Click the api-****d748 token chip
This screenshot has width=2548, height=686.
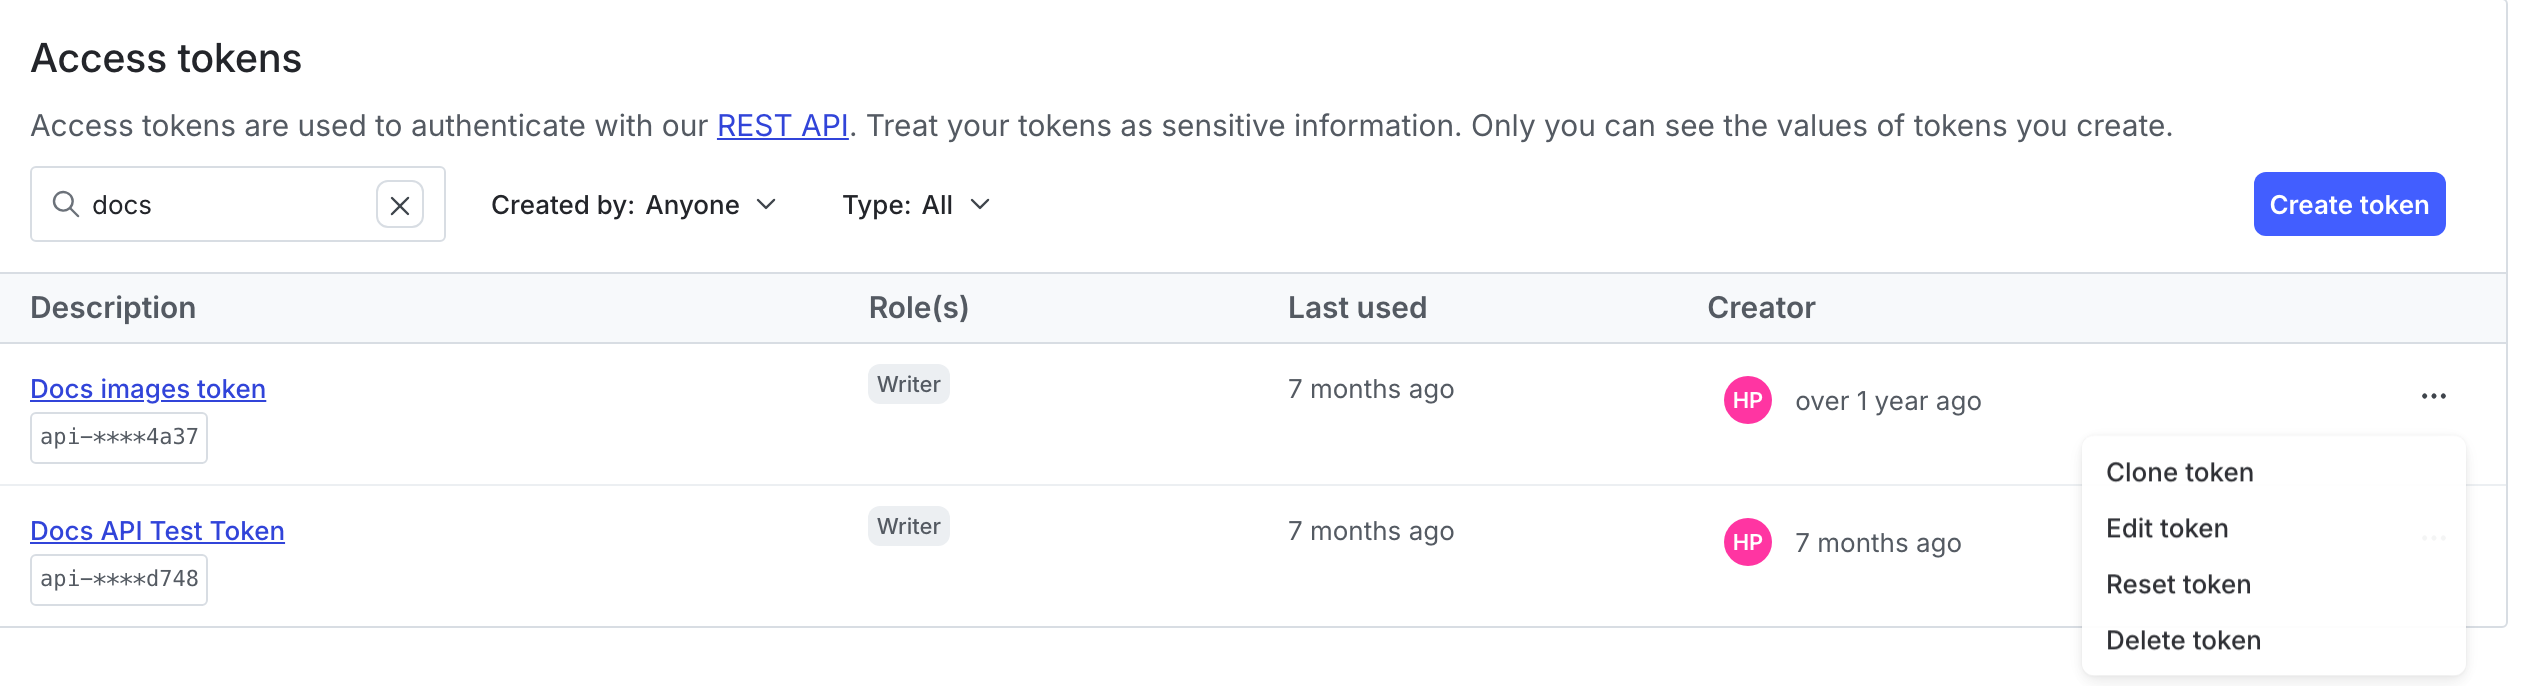[x=119, y=579]
